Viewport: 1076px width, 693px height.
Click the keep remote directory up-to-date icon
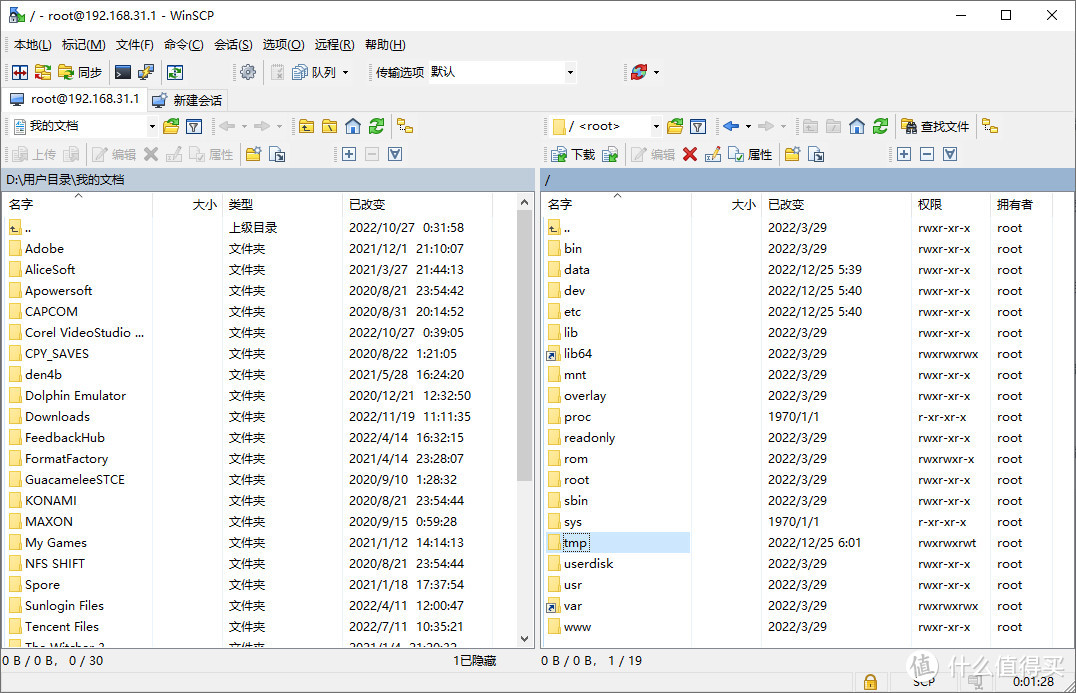click(x=175, y=72)
